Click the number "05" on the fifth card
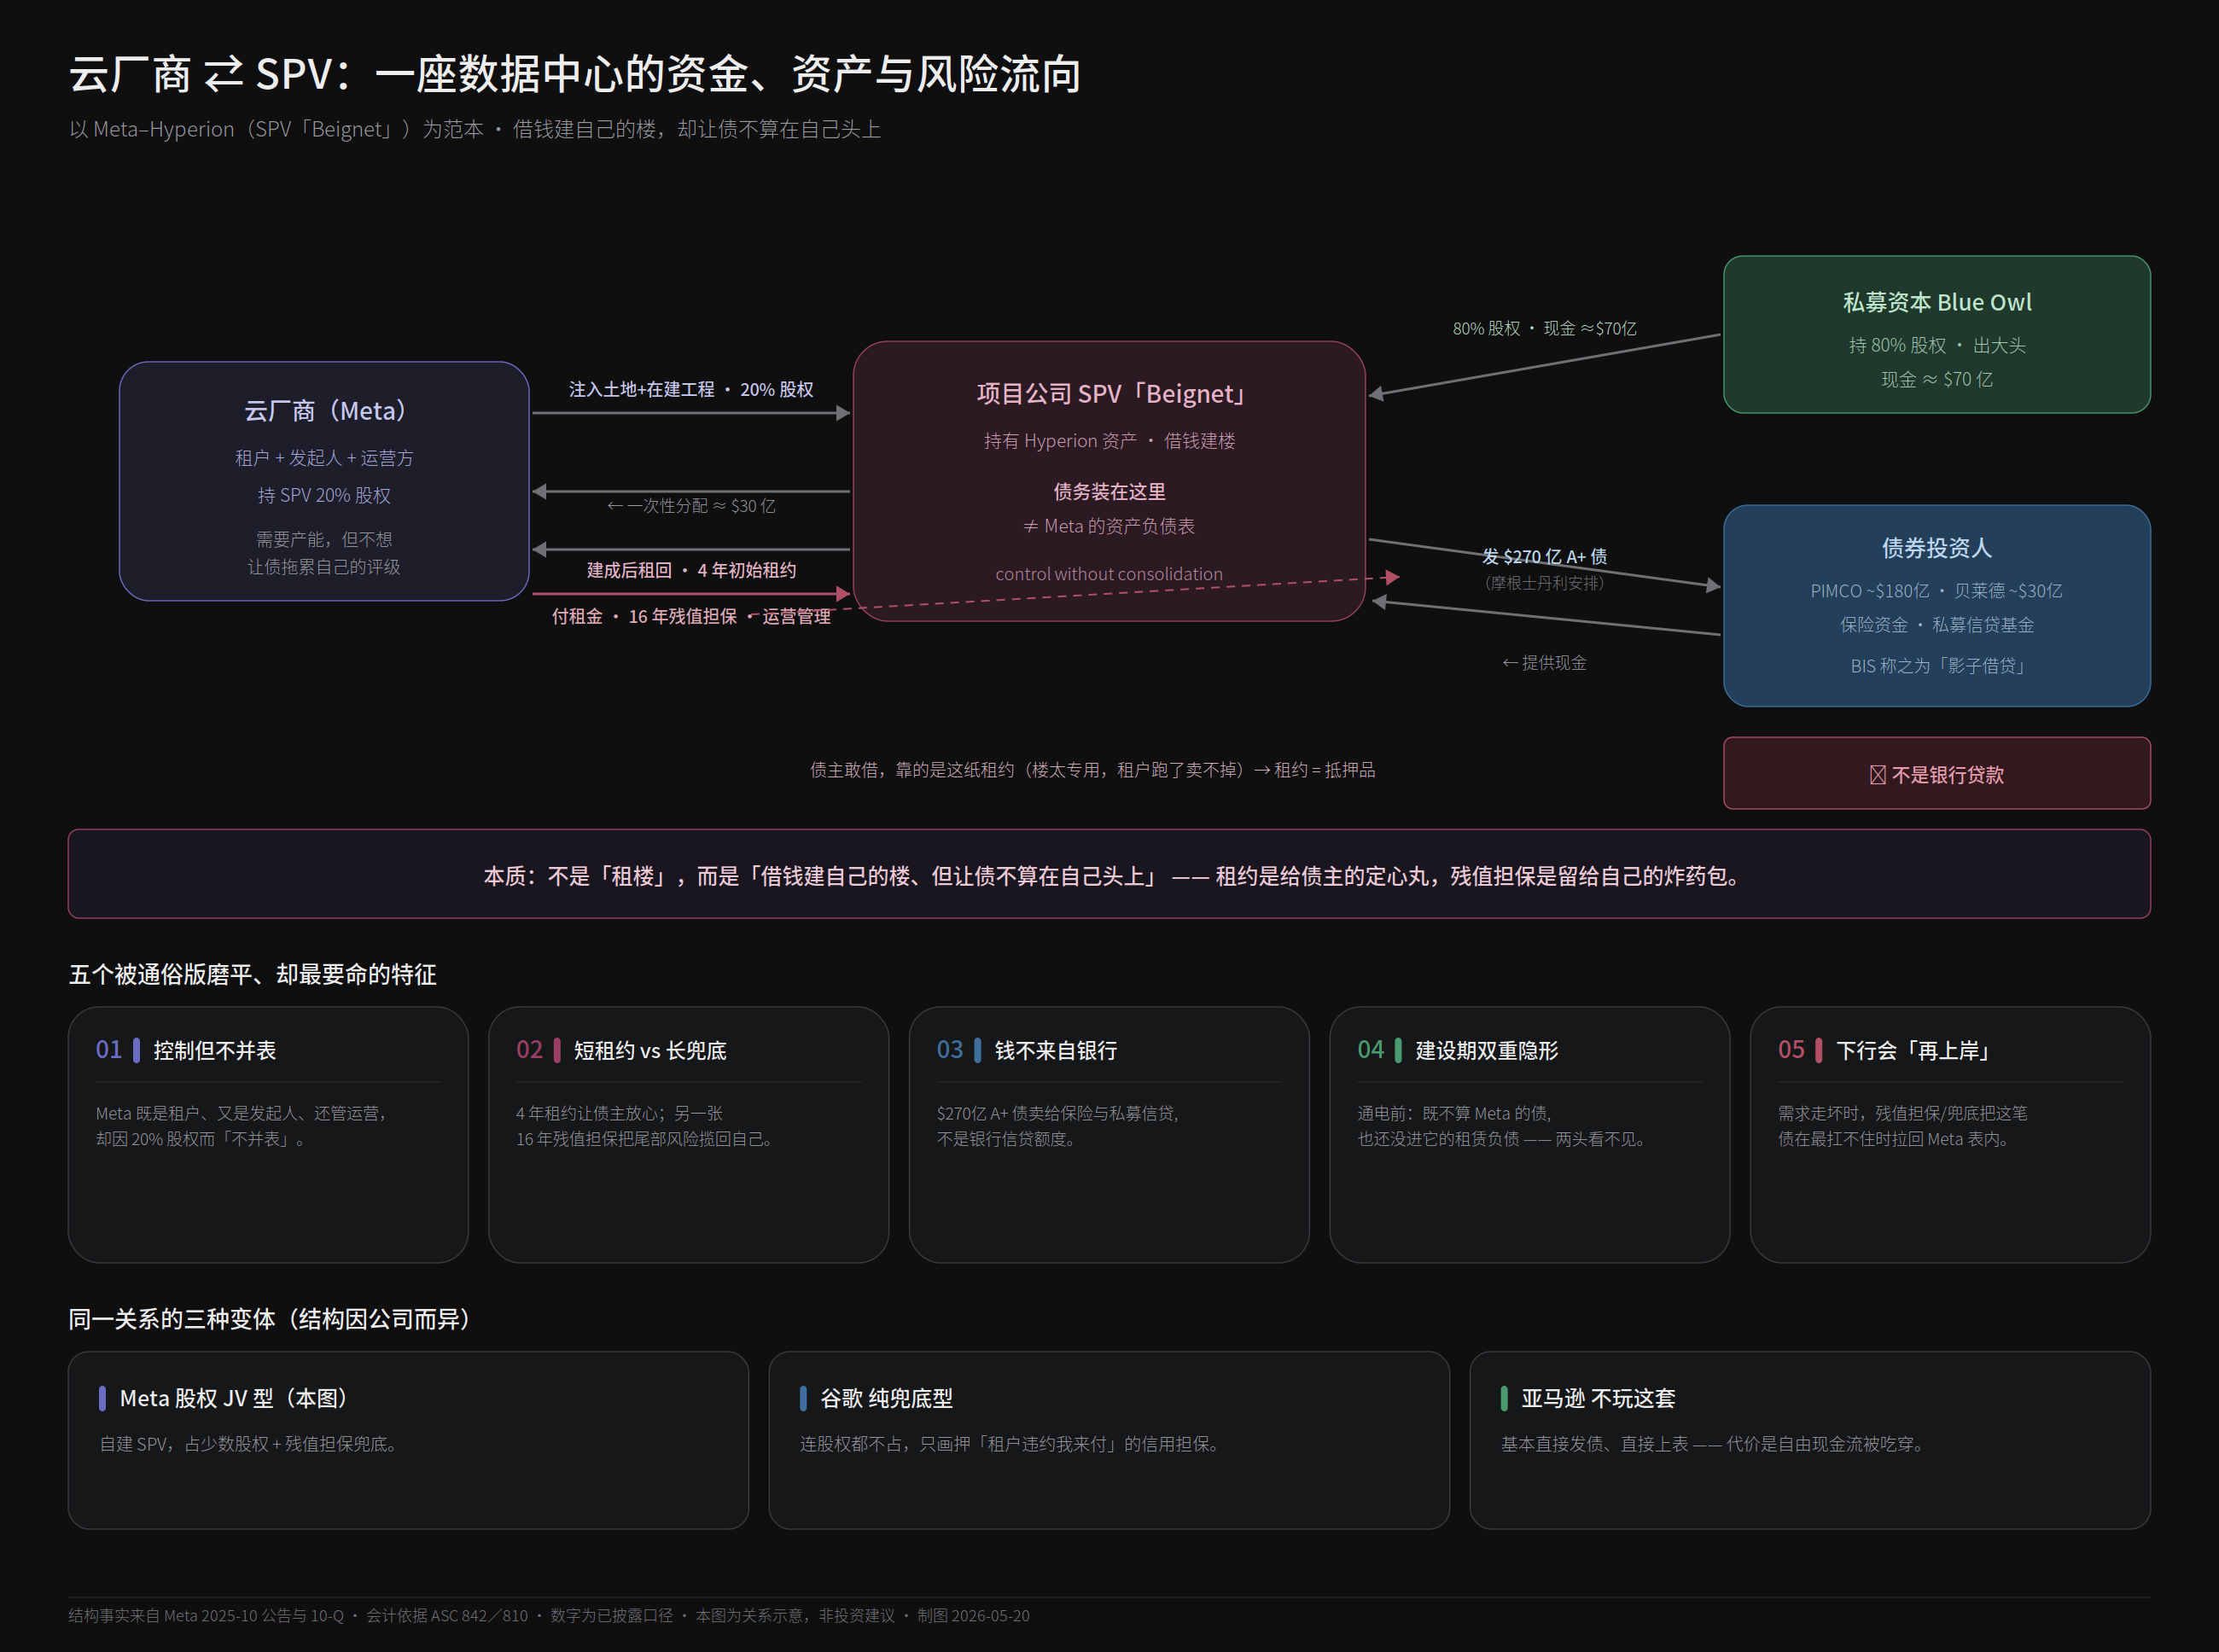2219x1652 pixels. click(x=1791, y=1050)
